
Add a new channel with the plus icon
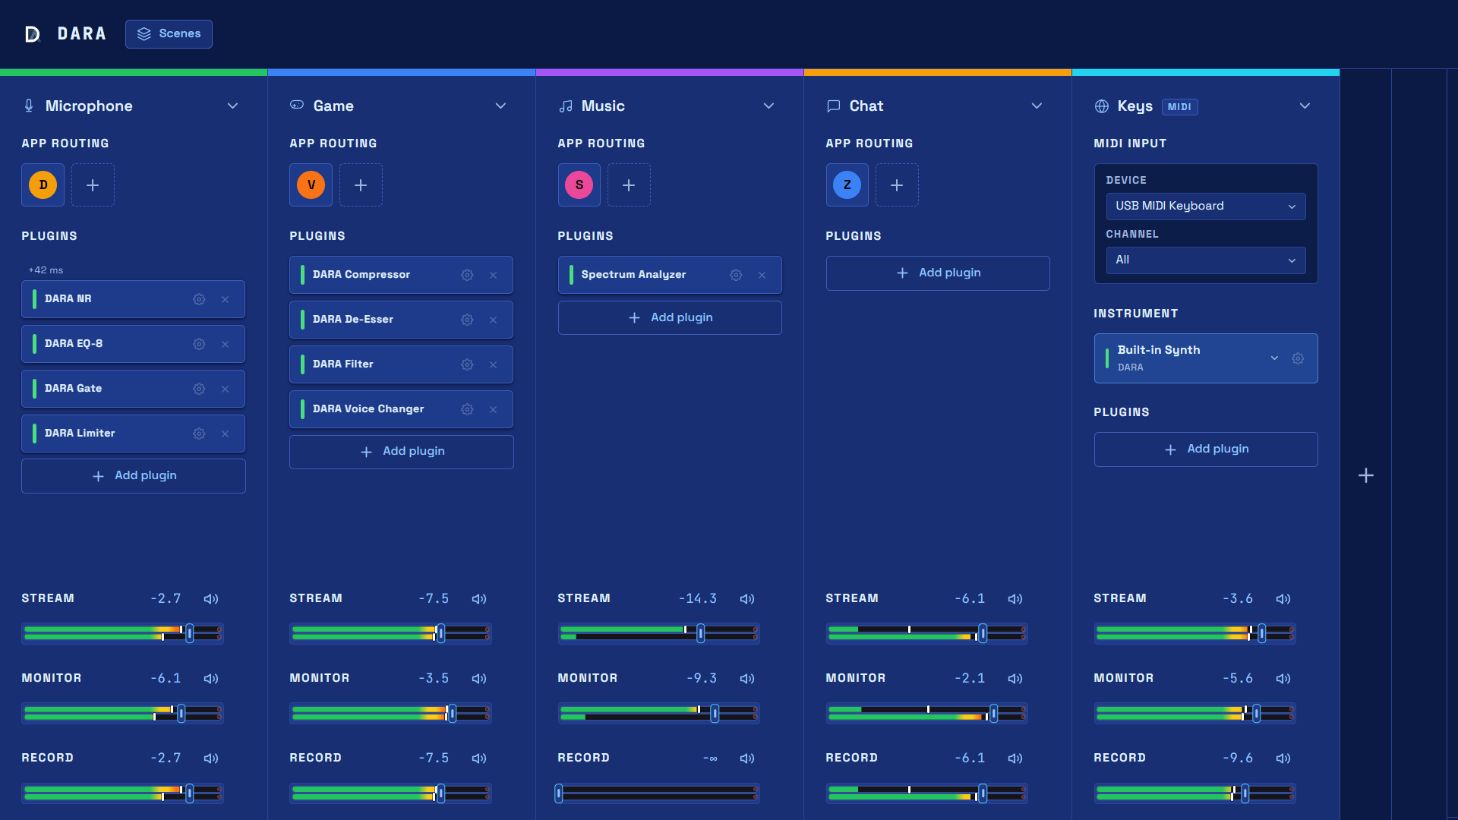1366,476
